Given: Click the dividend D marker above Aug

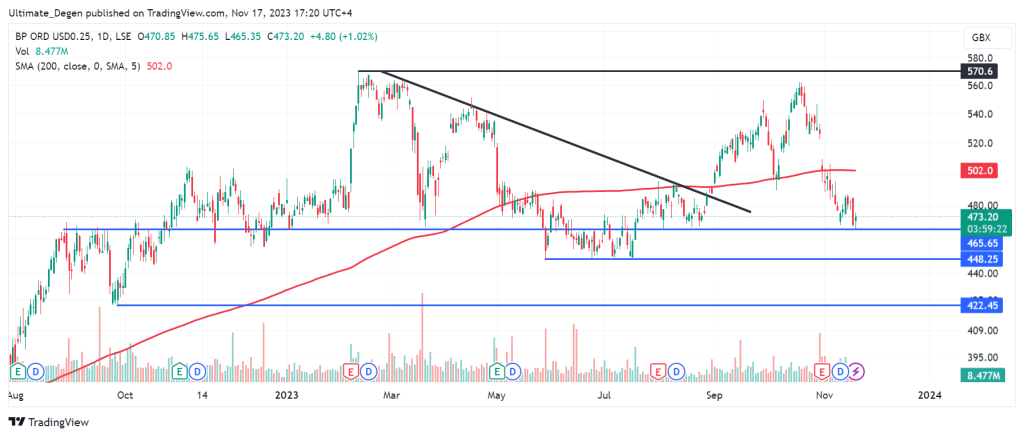Looking at the screenshot, I should tap(35, 372).
